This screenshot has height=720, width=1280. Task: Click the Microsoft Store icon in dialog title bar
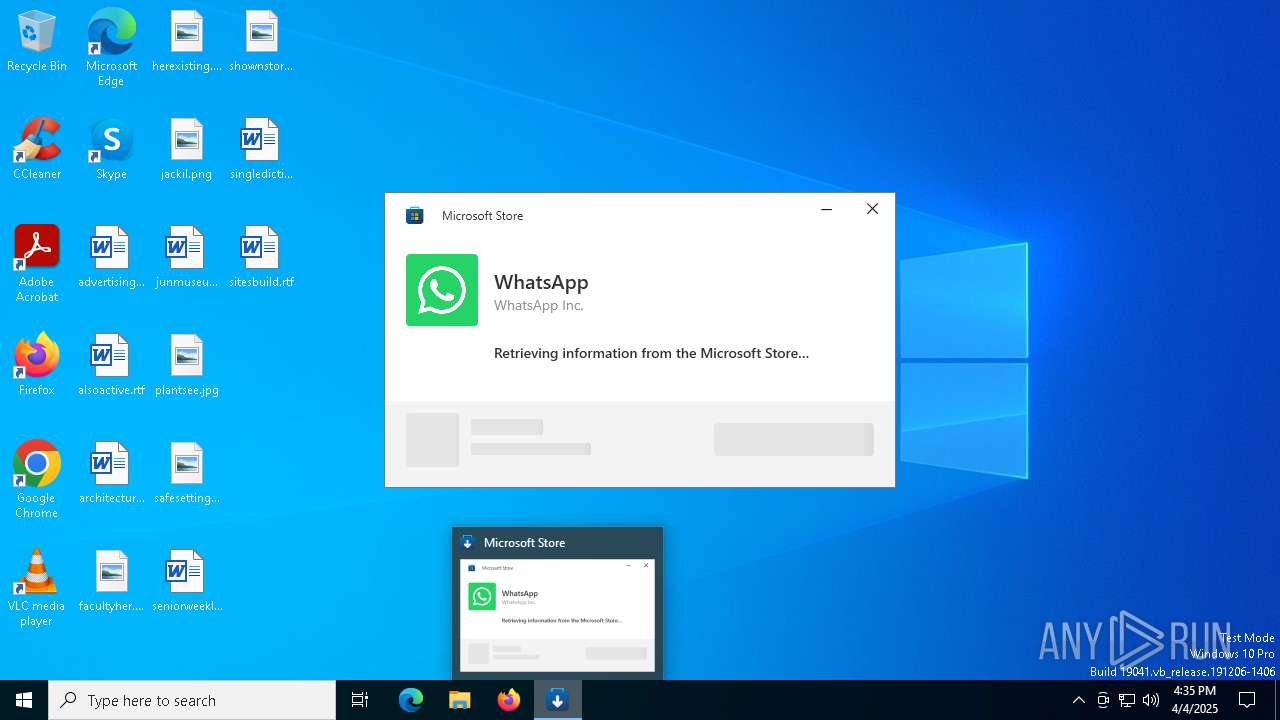(x=414, y=215)
